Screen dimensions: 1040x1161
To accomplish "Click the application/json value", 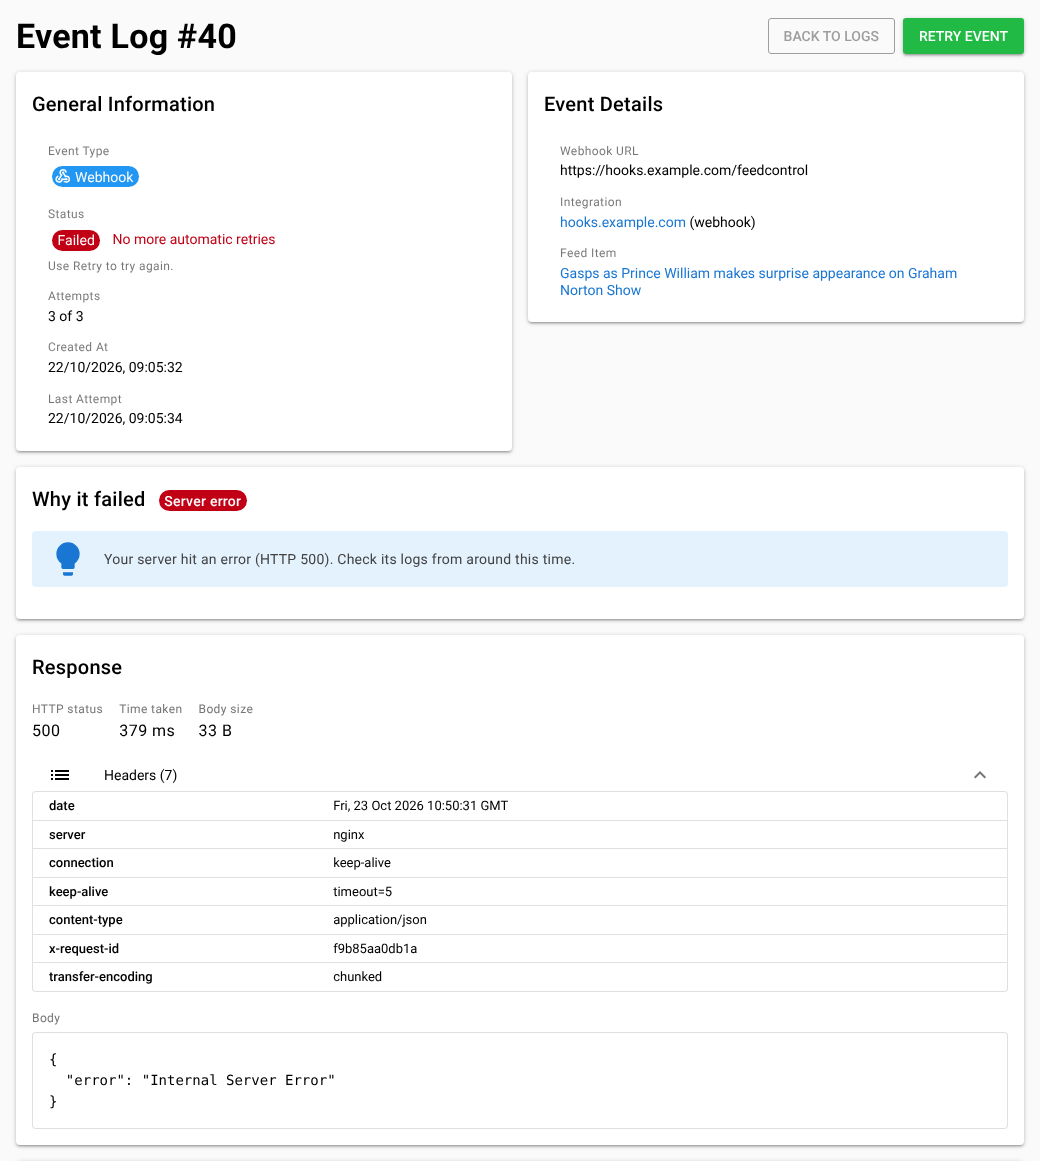I will (x=380, y=920).
